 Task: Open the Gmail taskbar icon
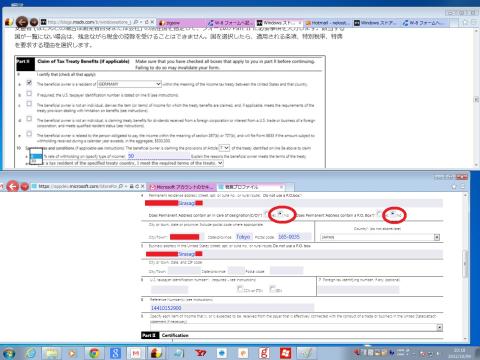tap(136, 353)
